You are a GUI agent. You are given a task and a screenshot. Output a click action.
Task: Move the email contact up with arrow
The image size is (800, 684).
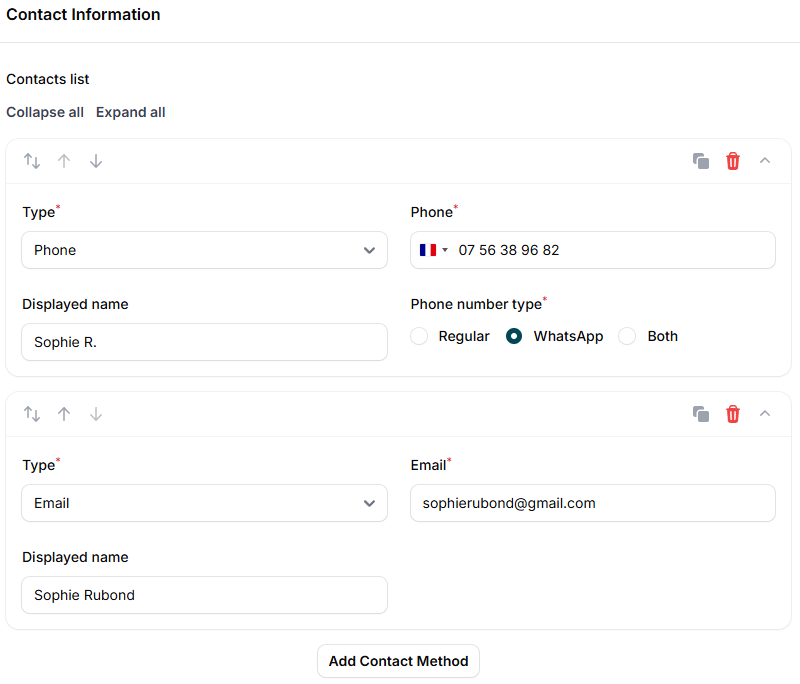(64, 414)
